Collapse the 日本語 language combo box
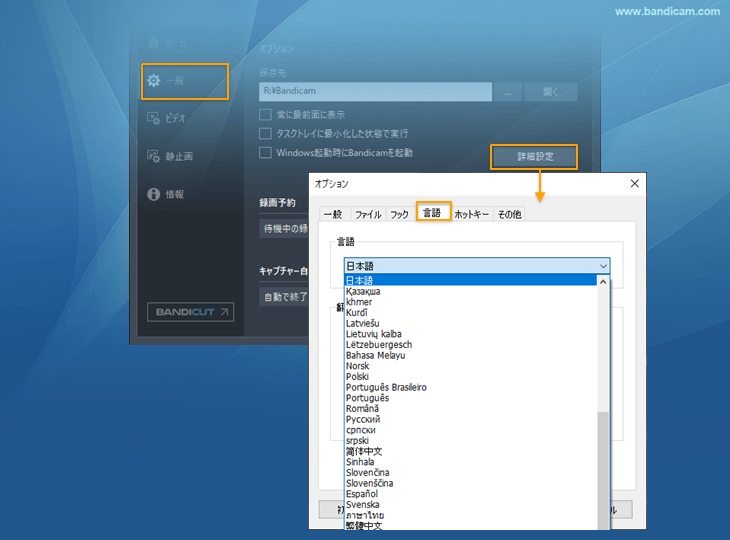Screen dimensions: 730x540 pos(602,266)
